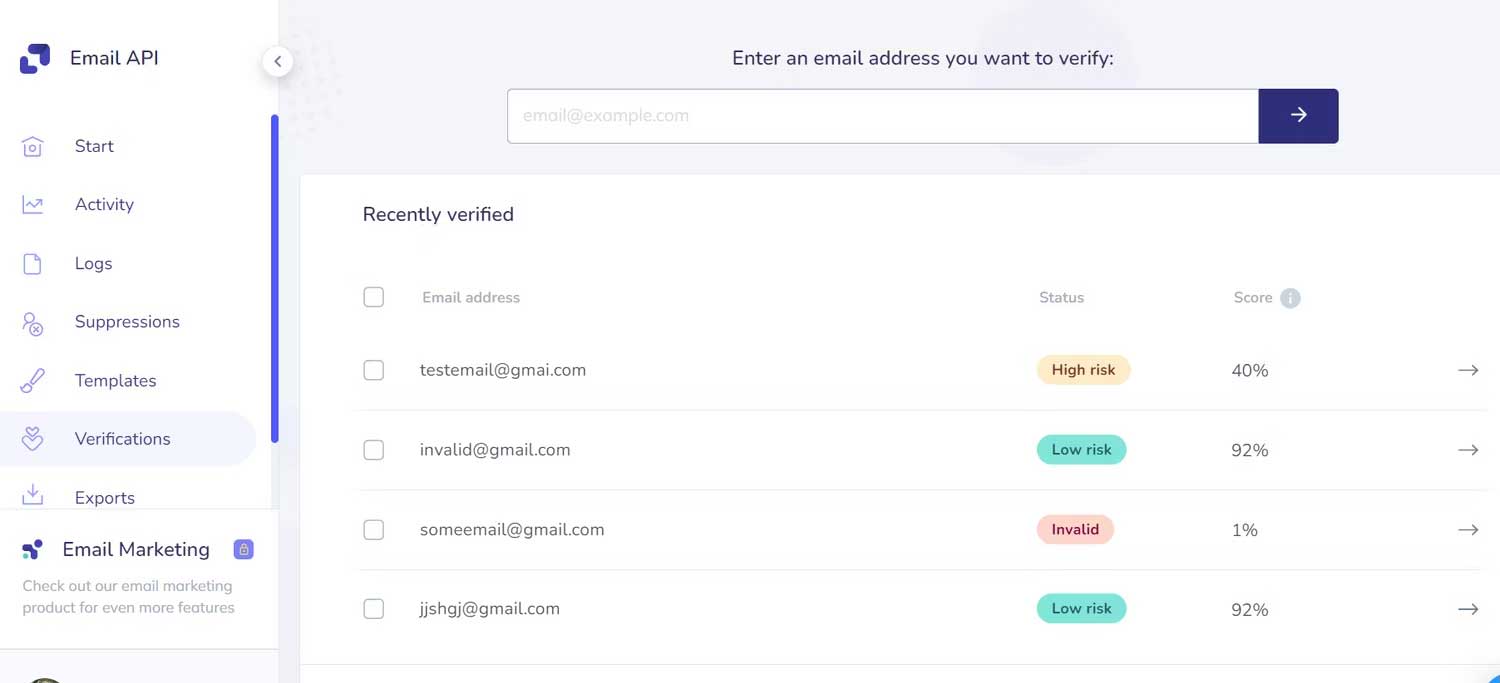The height and width of the screenshot is (683, 1500).
Task: Click the Score info icon
Action: coord(1290,298)
